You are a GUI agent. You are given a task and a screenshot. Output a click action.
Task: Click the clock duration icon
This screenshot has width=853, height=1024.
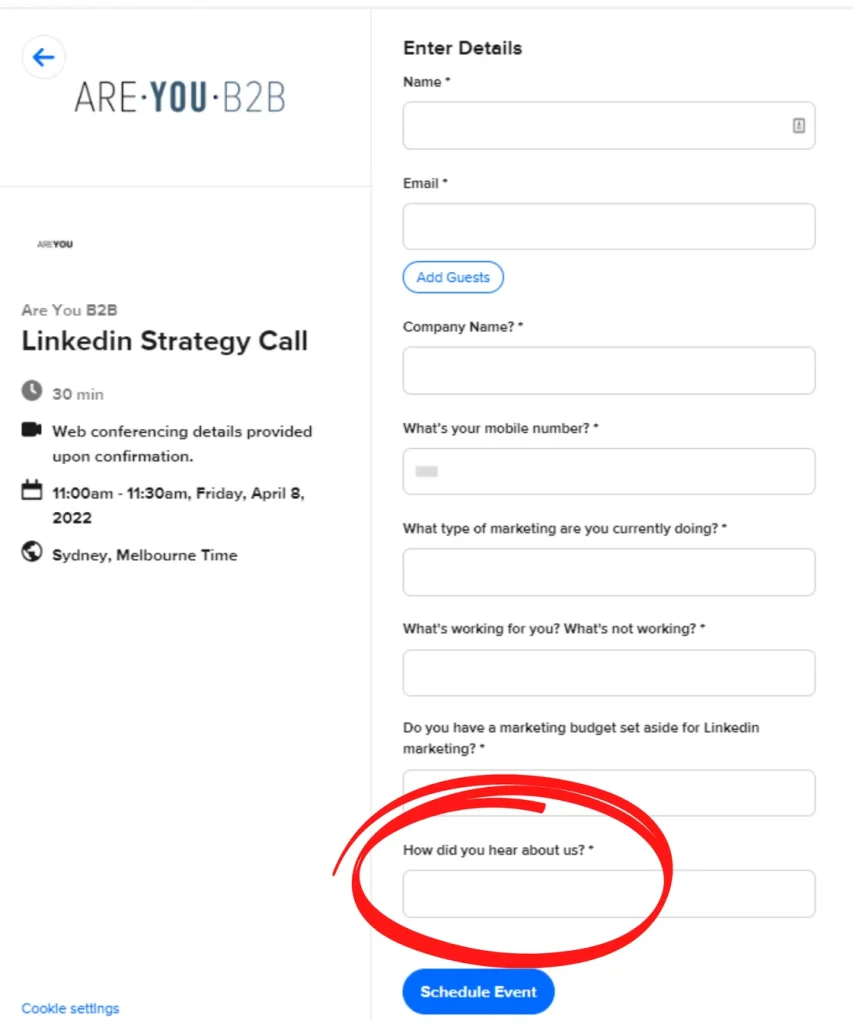click(32, 391)
